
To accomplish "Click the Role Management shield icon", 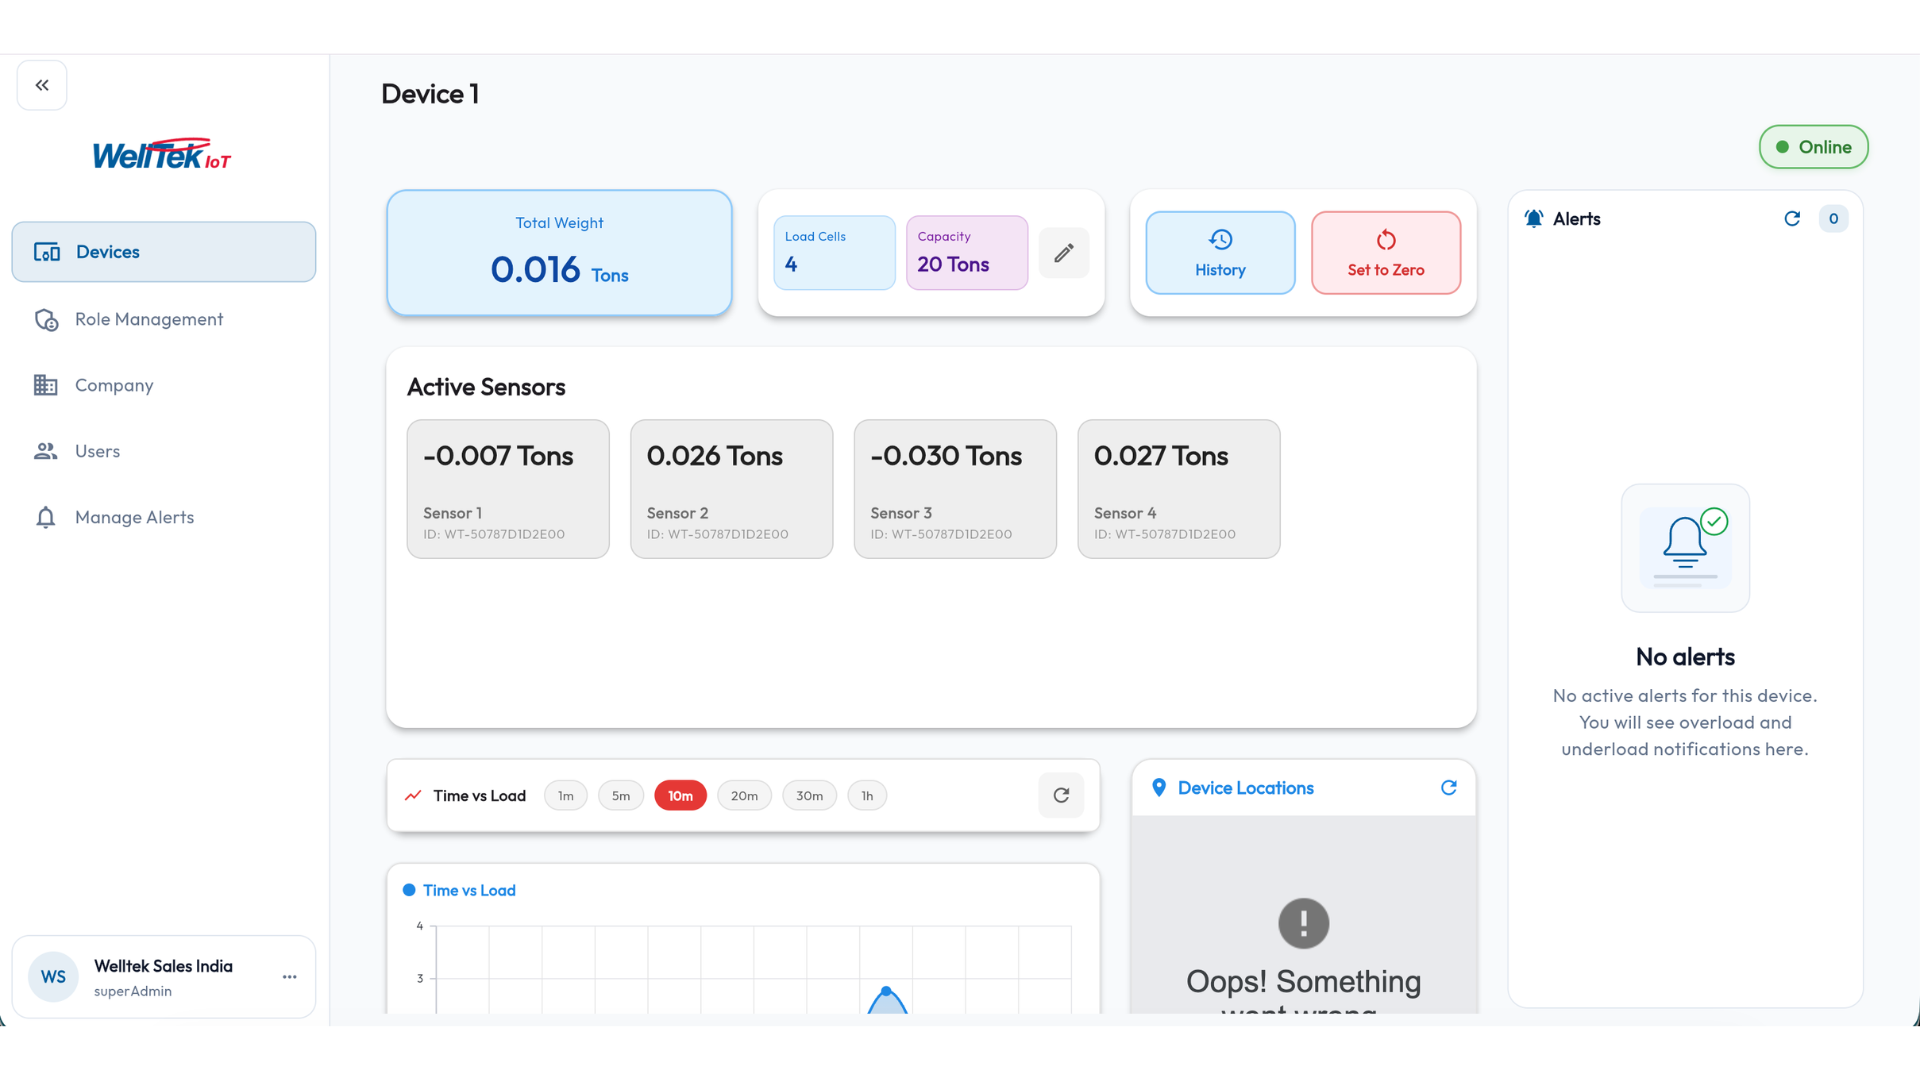I will pyautogui.click(x=46, y=319).
